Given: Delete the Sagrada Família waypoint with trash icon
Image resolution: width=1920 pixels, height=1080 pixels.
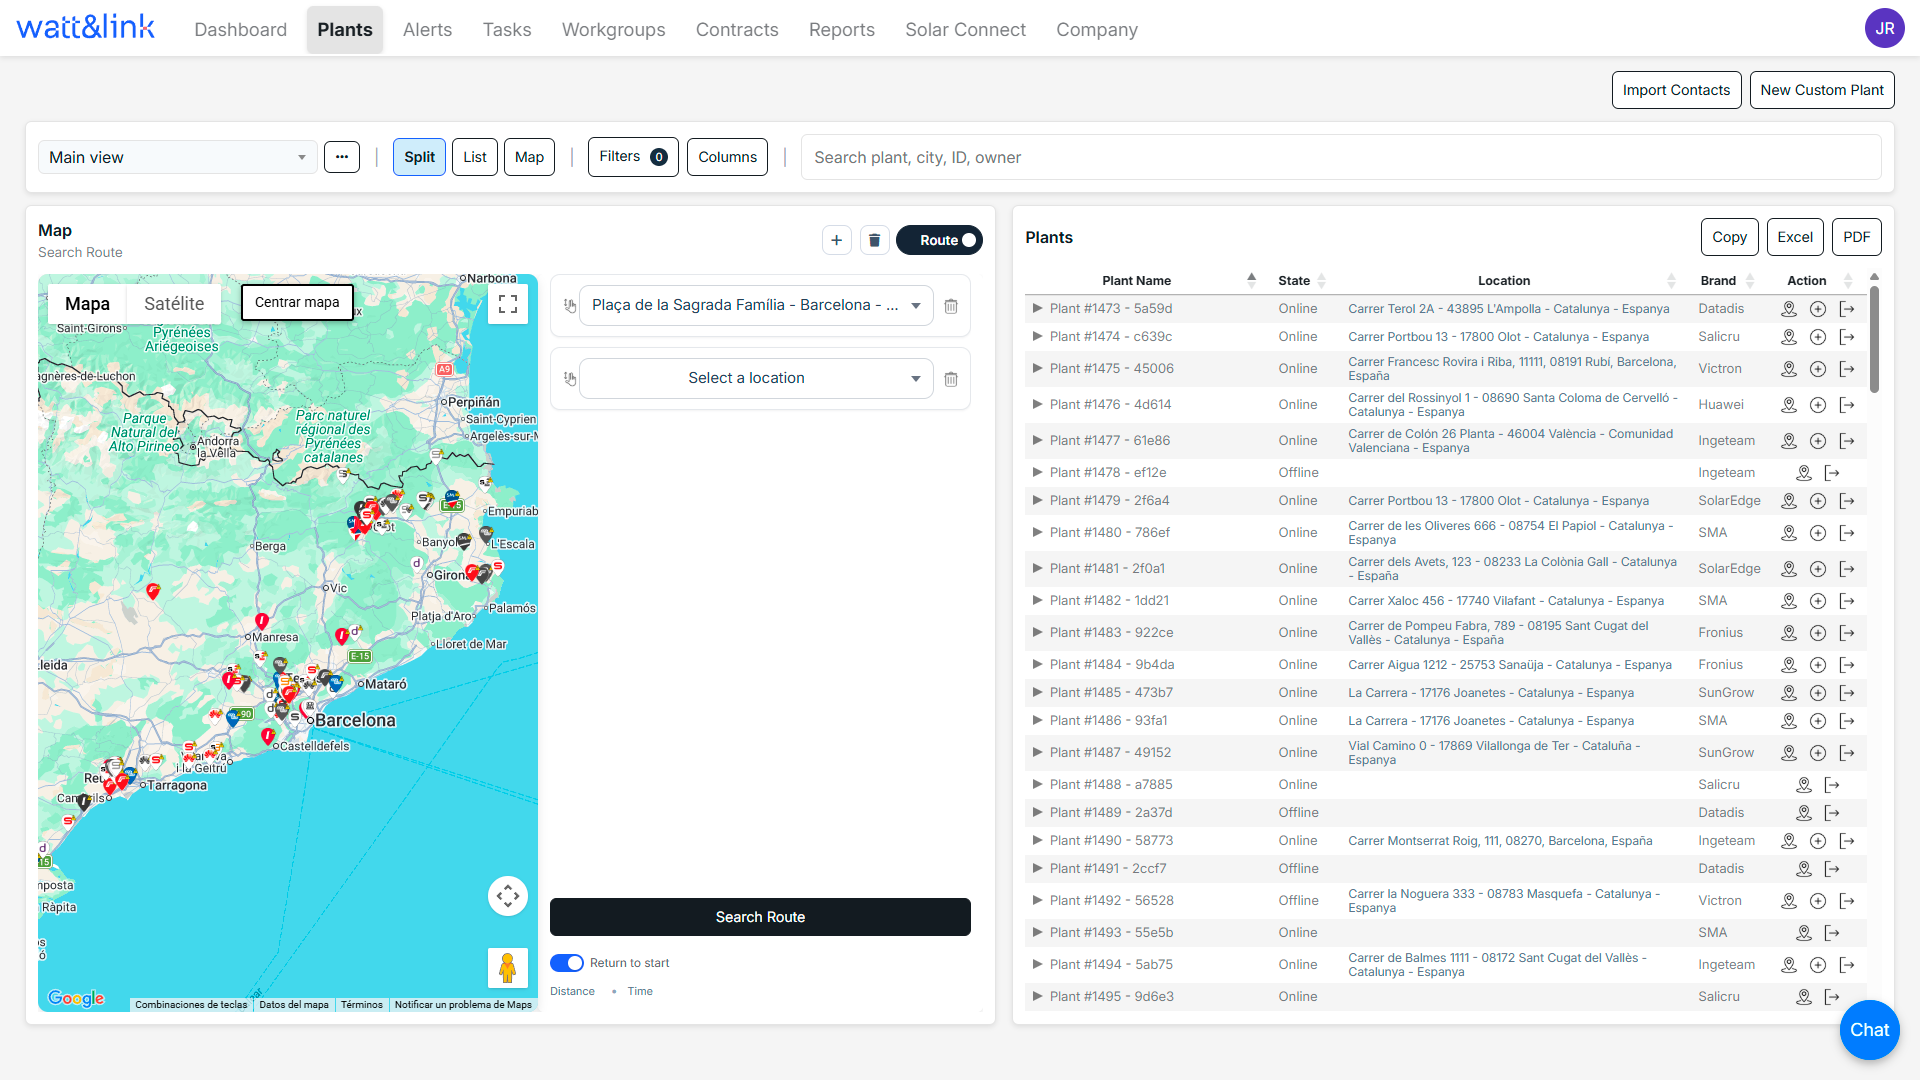Looking at the screenshot, I should 951,305.
